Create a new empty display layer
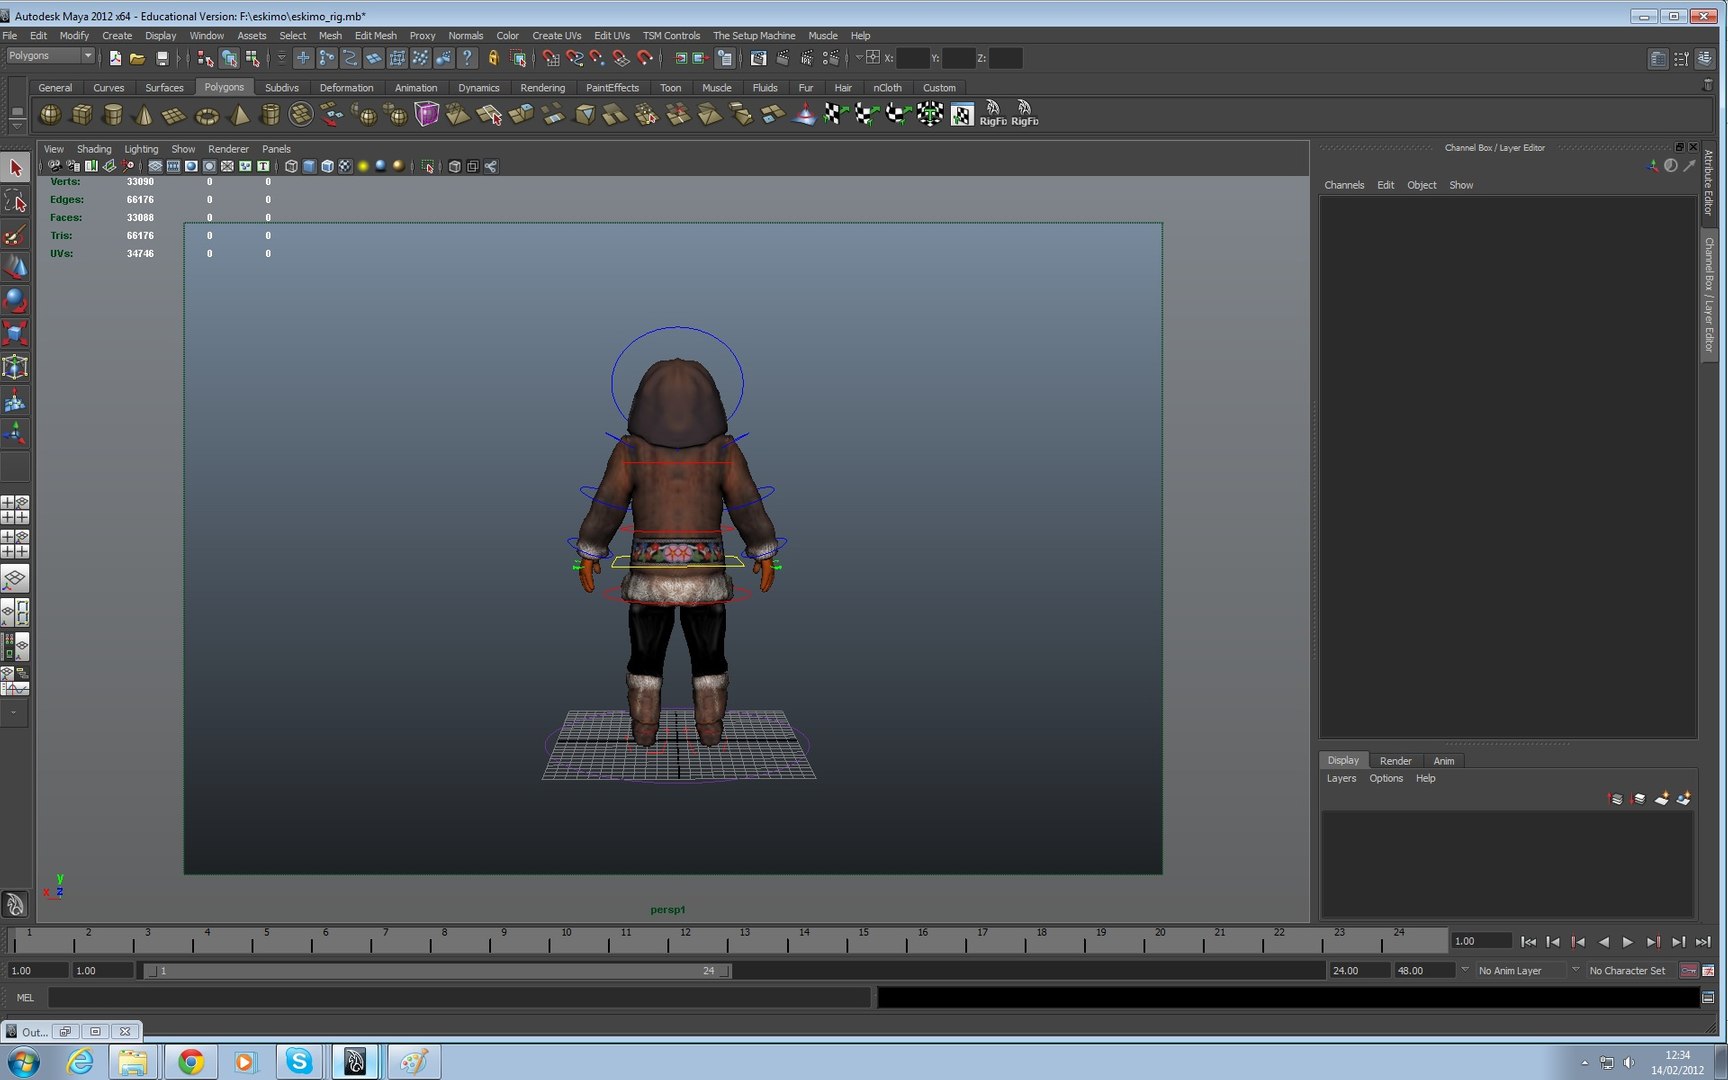This screenshot has width=1728, height=1080. [1661, 798]
